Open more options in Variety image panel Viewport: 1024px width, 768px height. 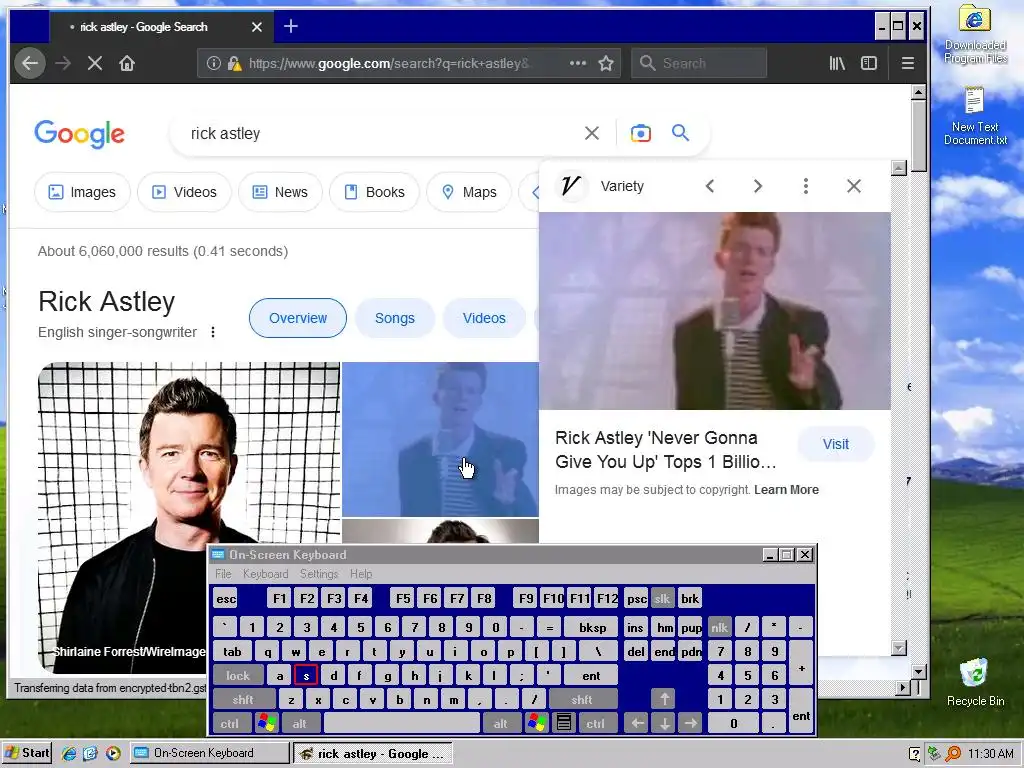click(806, 186)
